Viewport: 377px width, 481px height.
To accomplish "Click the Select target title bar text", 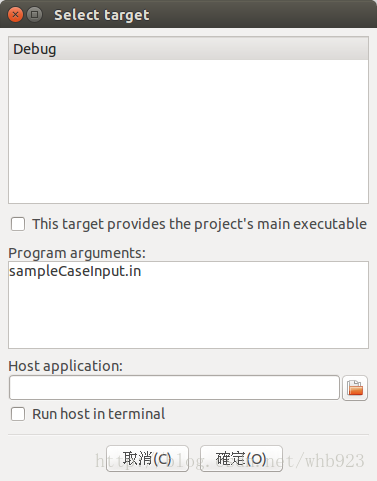I will (x=102, y=15).
